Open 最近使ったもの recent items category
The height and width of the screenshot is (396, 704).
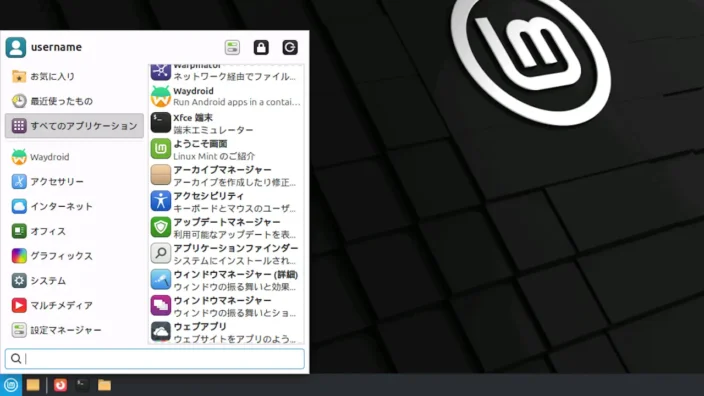pyautogui.click(x=74, y=101)
